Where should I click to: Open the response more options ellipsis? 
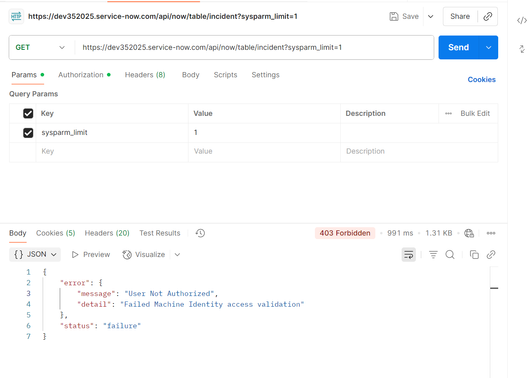pos(491,233)
